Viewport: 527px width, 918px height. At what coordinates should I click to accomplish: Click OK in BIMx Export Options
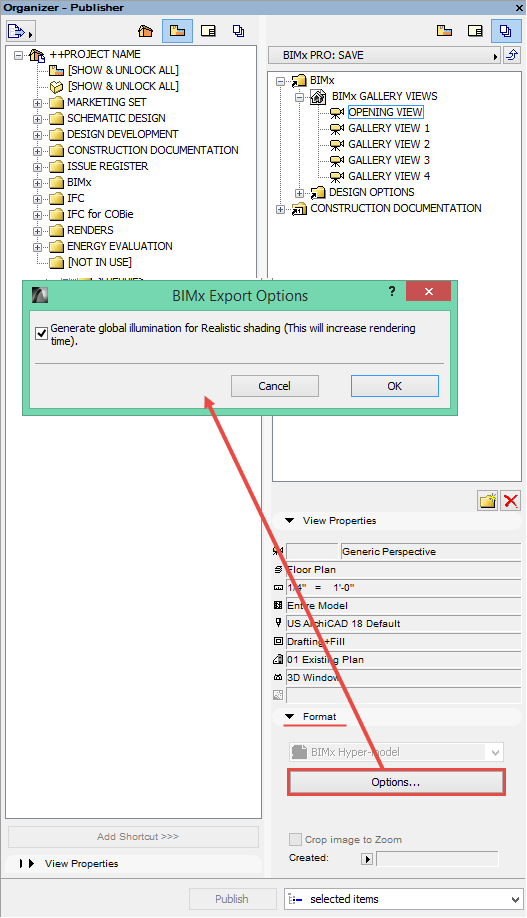click(395, 386)
